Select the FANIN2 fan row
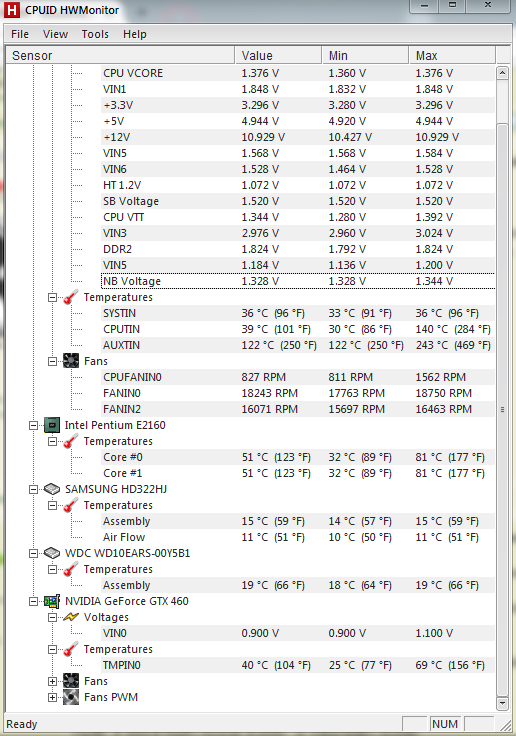 [x=298, y=409]
